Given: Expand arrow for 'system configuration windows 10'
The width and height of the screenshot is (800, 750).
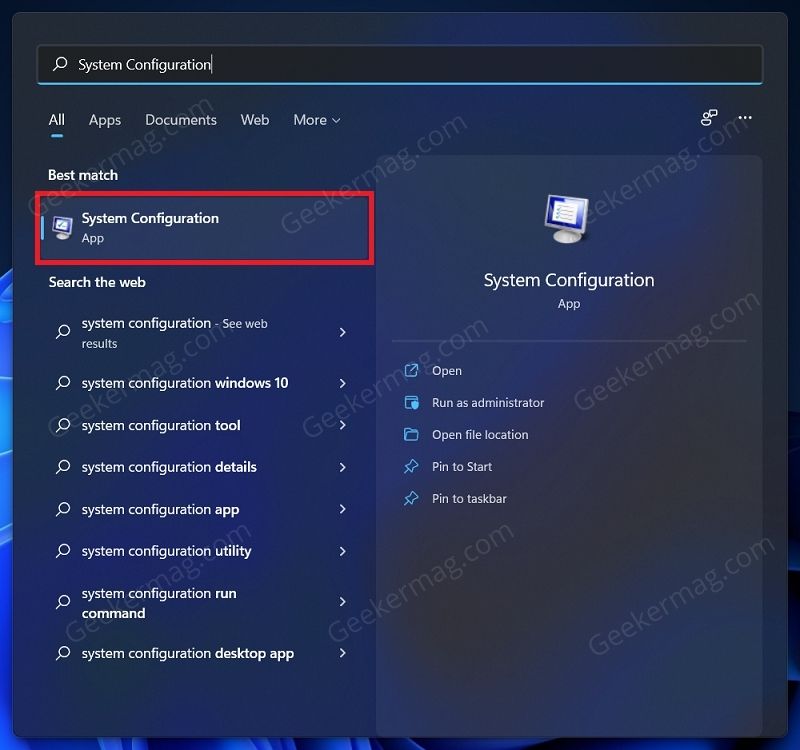Looking at the screenshot, I should pos(342,383).
